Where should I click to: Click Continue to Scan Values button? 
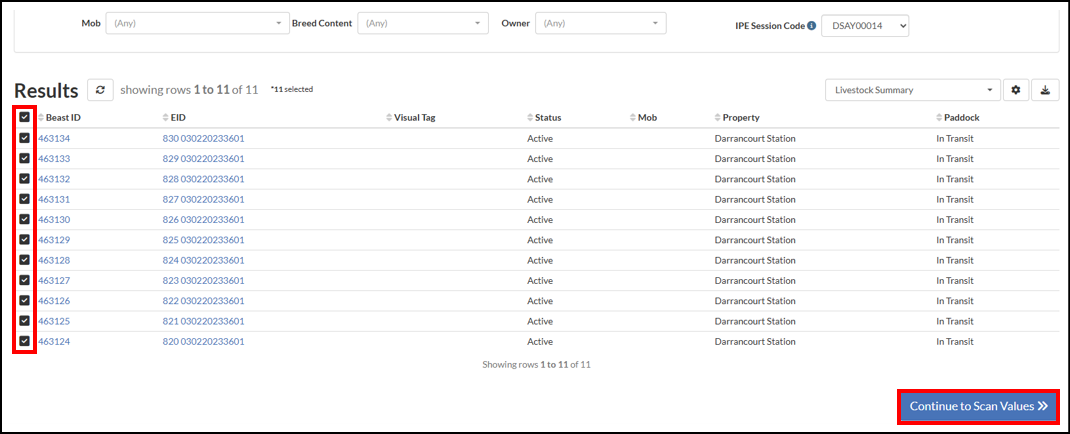(x=979, y=406)
